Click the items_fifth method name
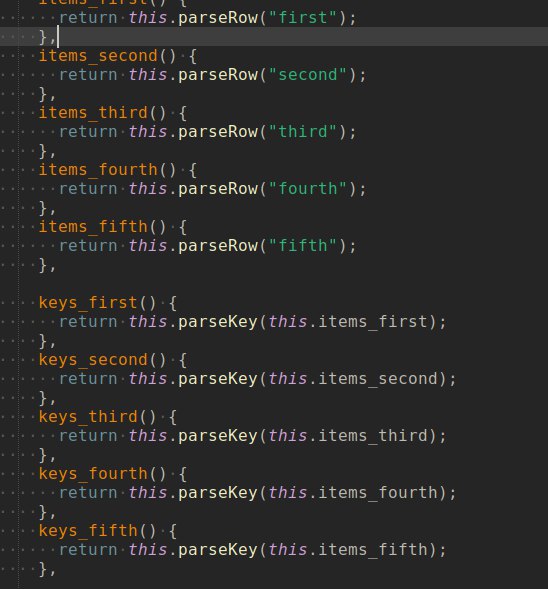The image size is (548, 589). coord(94,227)
